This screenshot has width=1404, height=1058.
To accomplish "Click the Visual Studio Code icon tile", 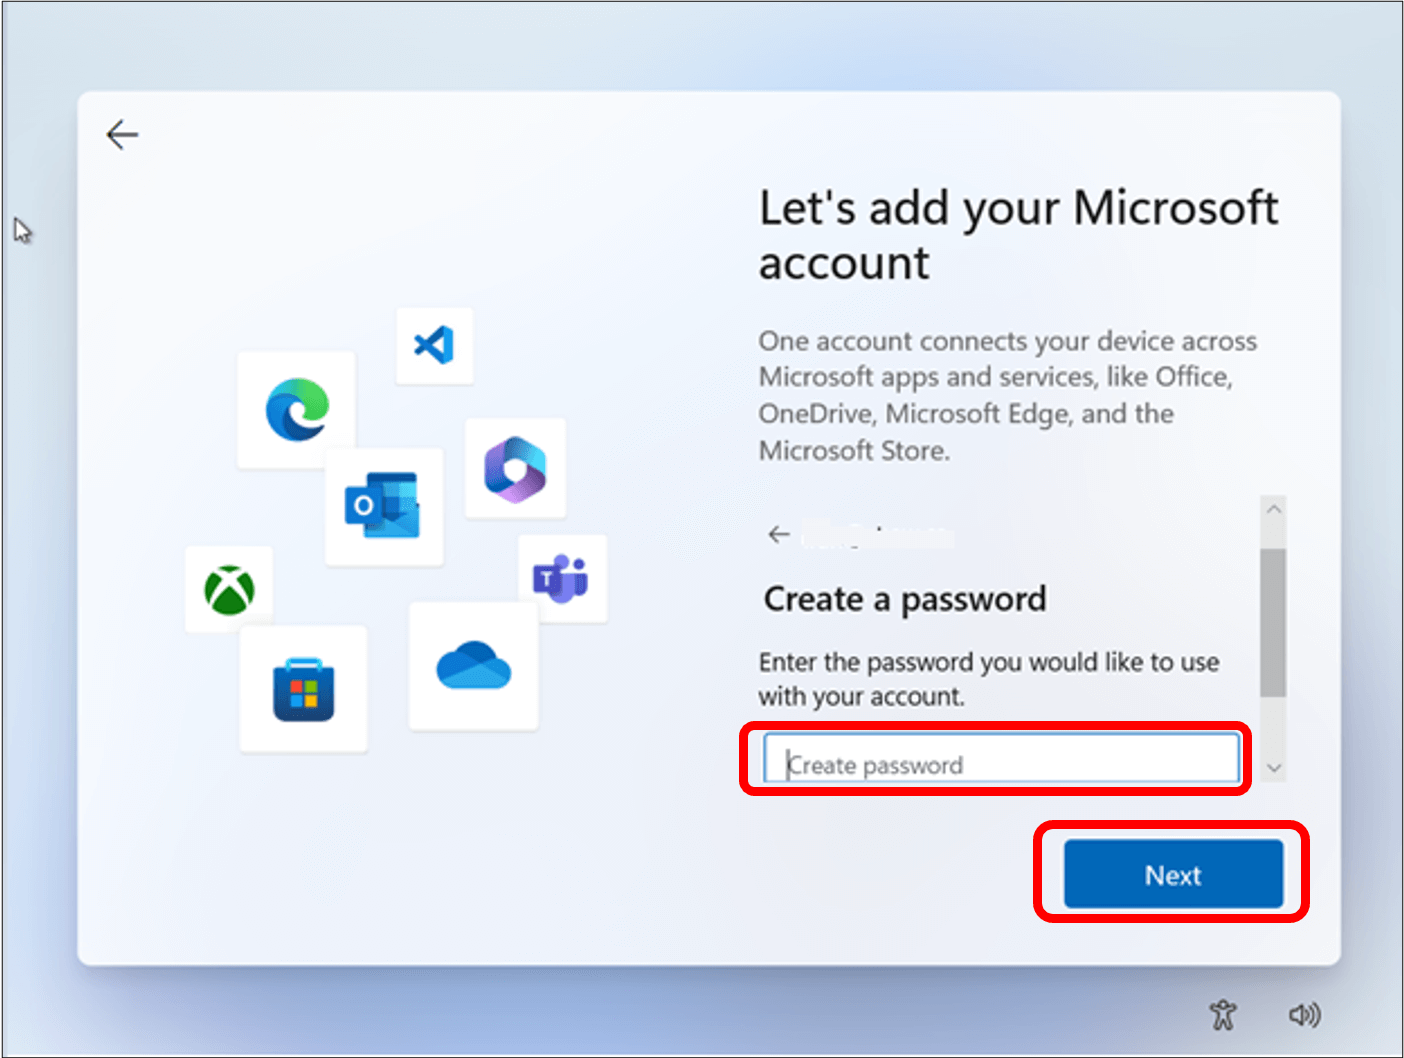I will (434, 346).
